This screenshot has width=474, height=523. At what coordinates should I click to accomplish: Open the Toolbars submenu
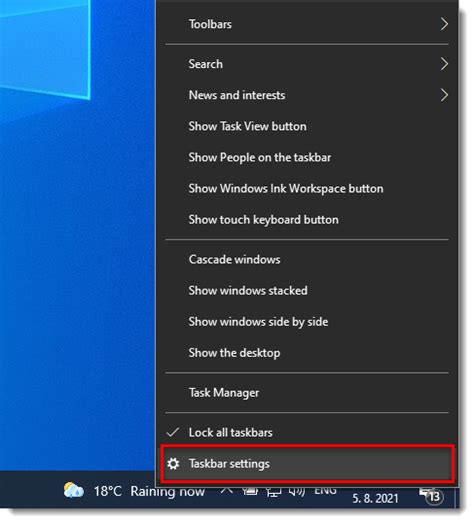point(307,24)
